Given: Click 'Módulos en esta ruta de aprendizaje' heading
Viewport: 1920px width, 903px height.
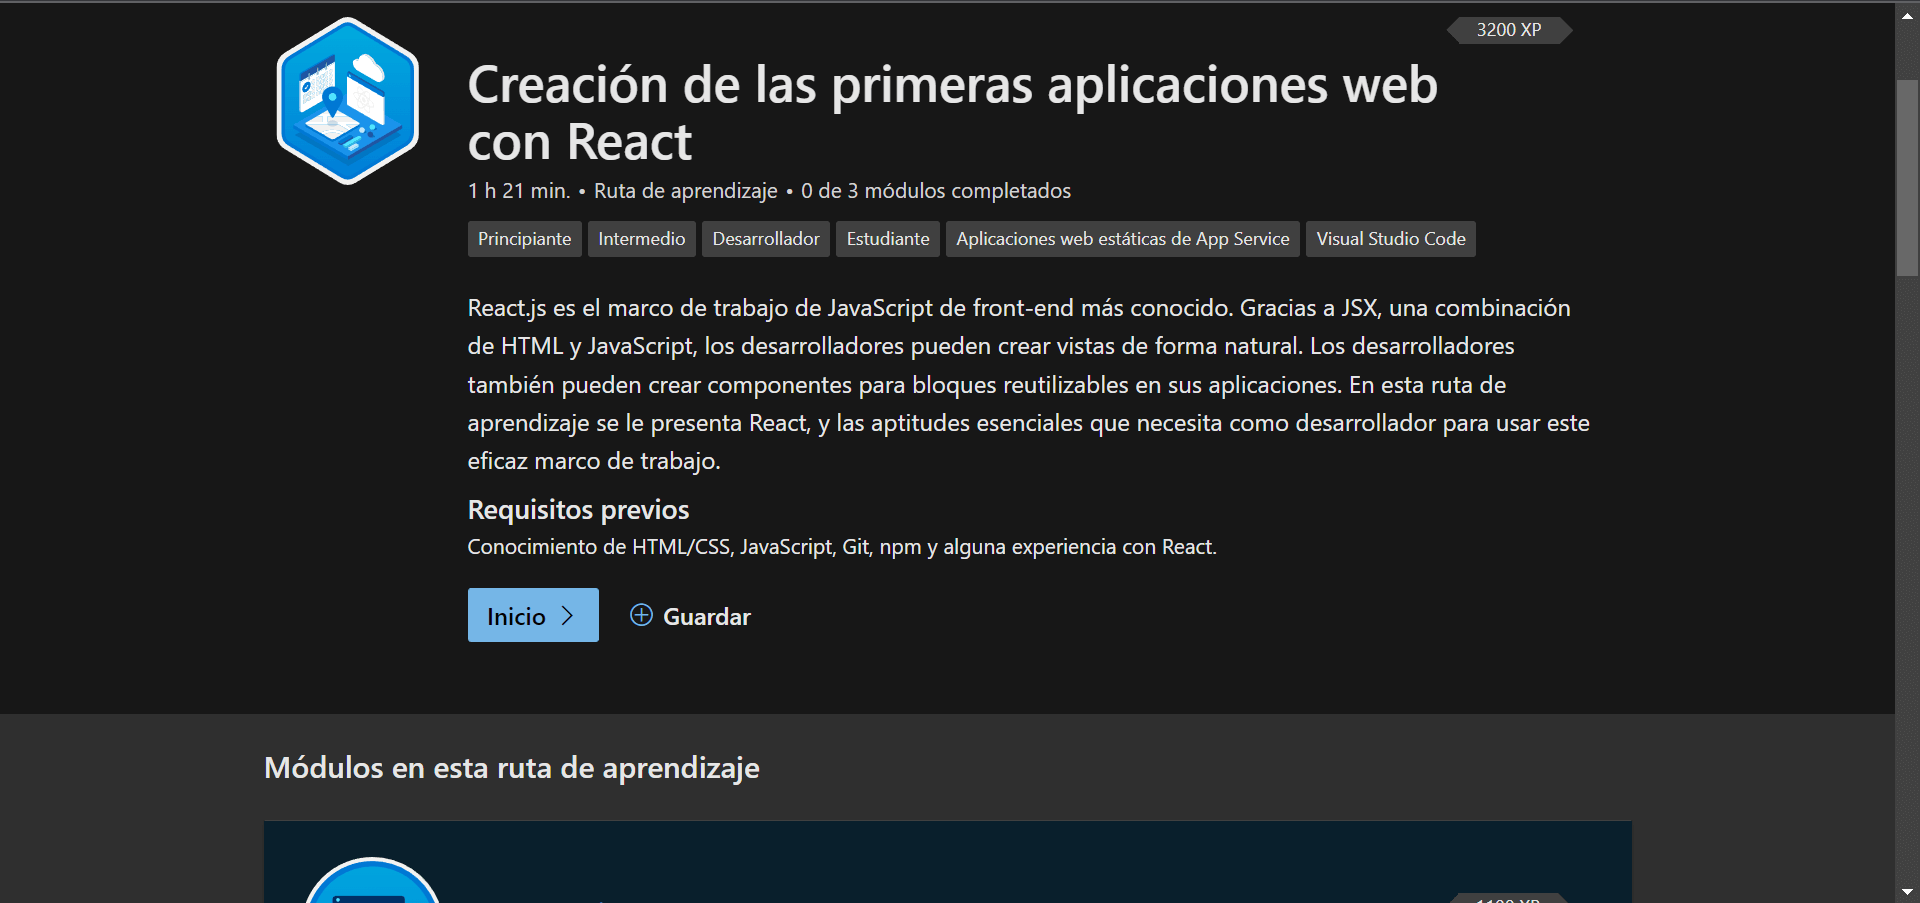Looking at the screenshot, I should [x=512, y=768].
